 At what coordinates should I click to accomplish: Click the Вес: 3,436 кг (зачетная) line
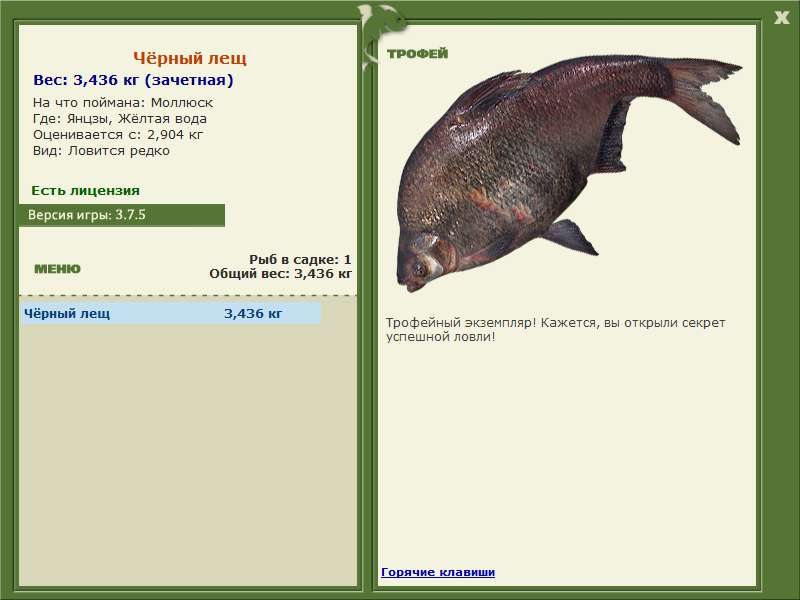coord(133,80)
